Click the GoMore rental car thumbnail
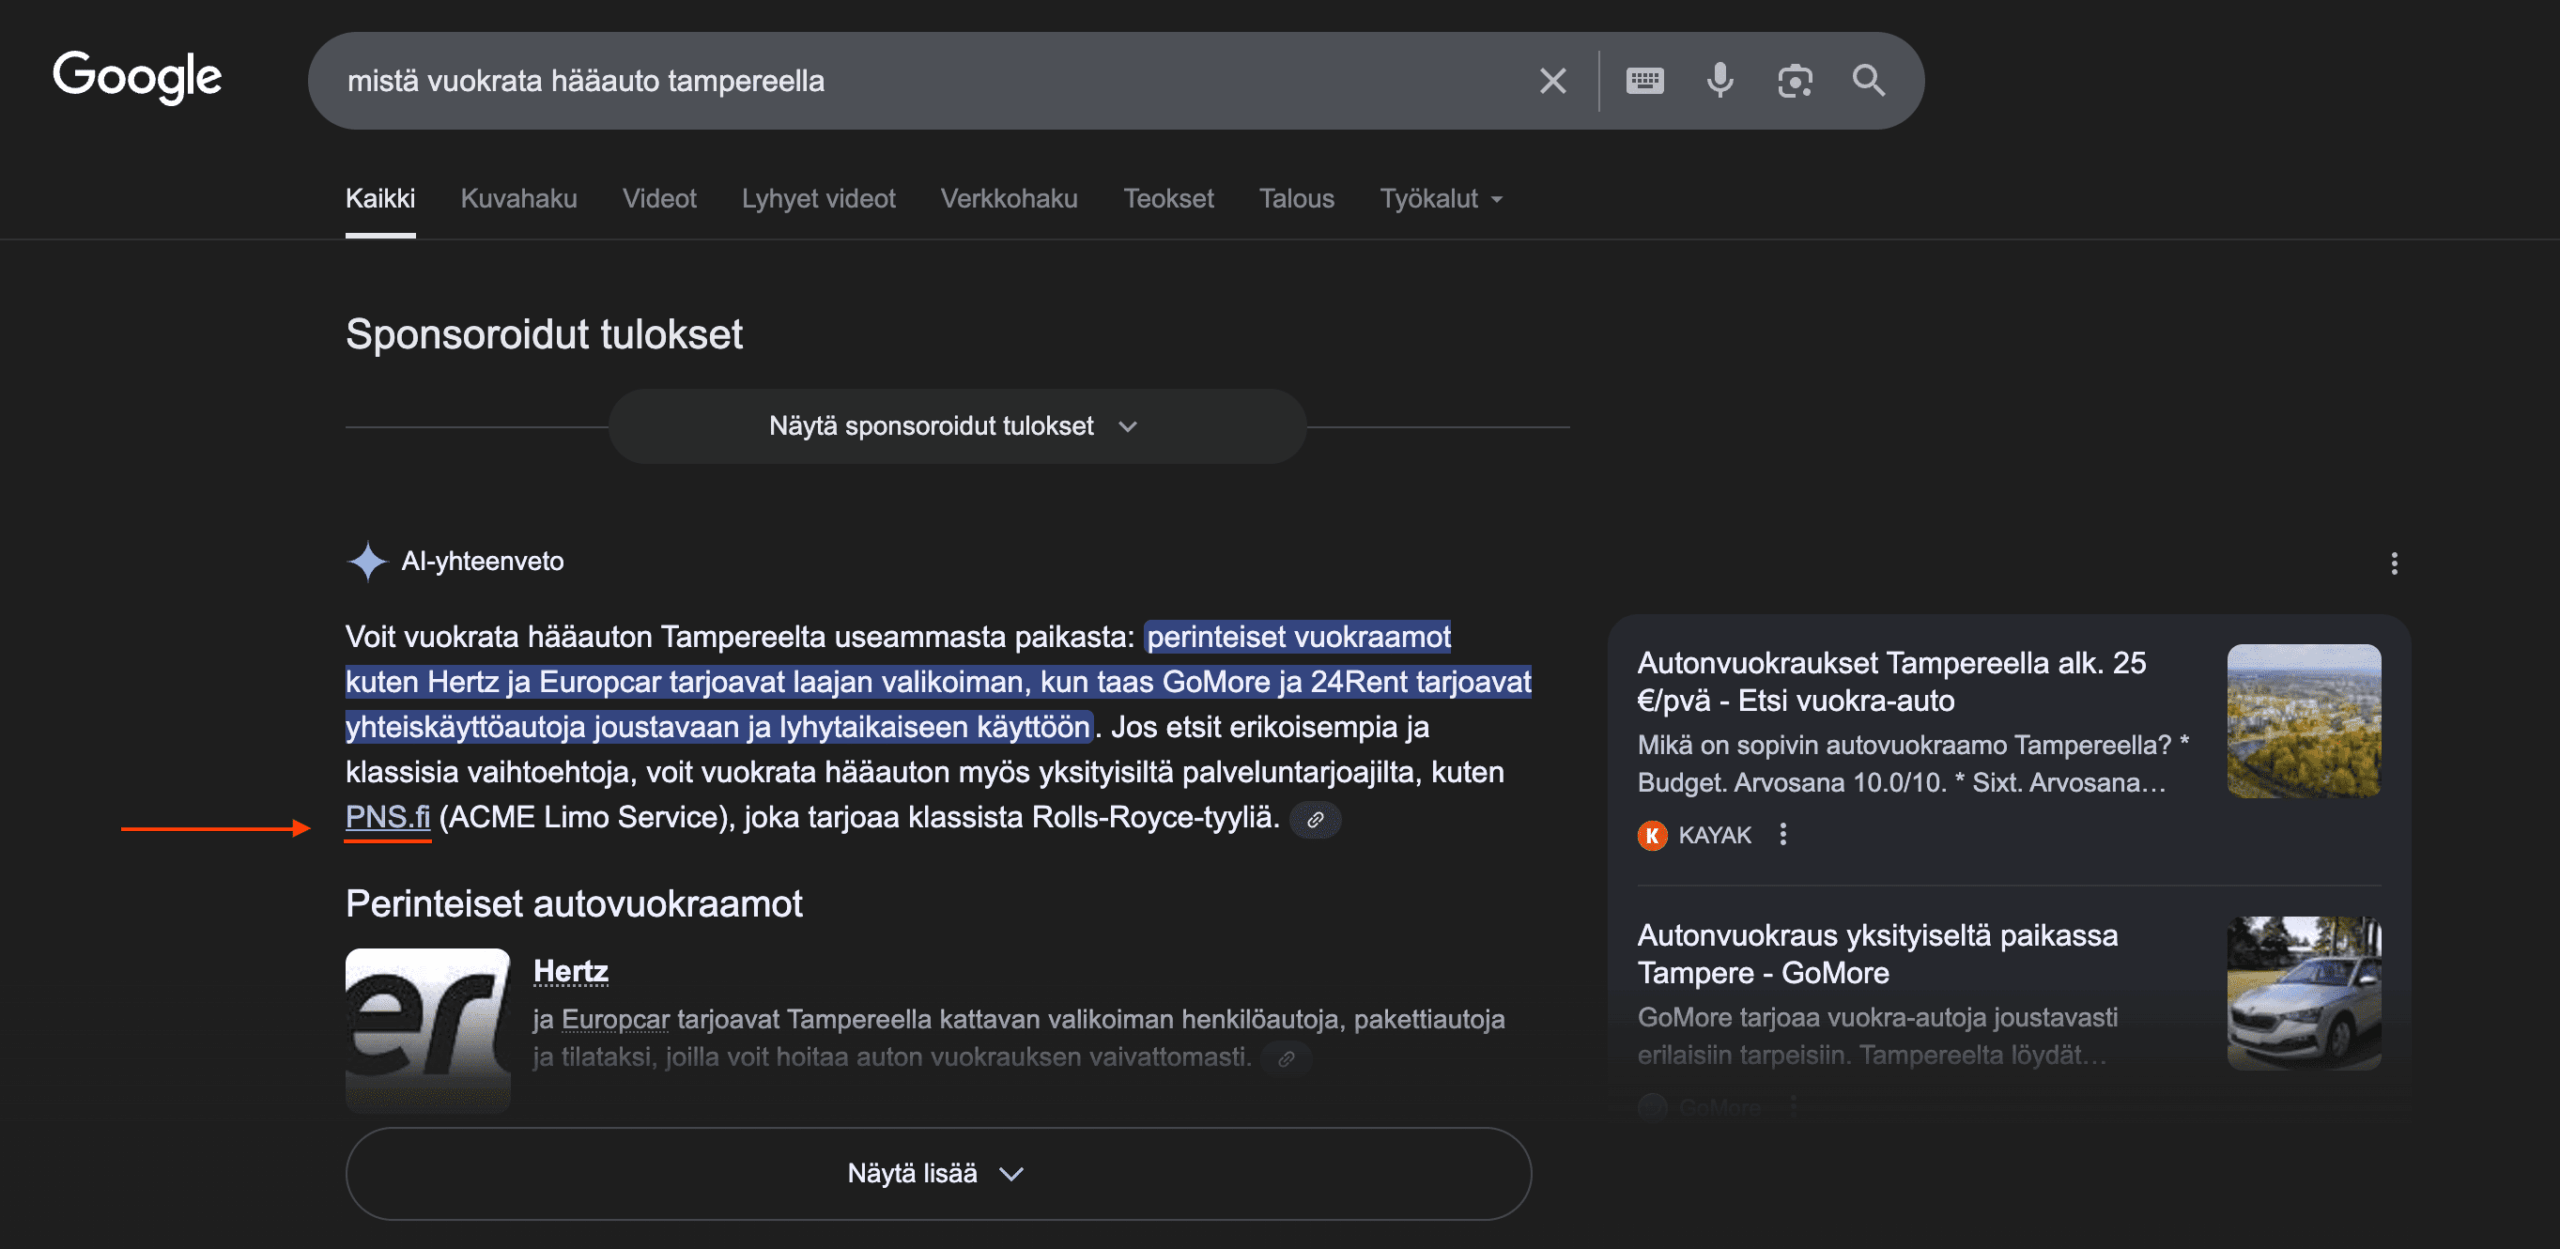Image resolution: width=2560 pixels, height=1249 pixels. coord(2304,990)
